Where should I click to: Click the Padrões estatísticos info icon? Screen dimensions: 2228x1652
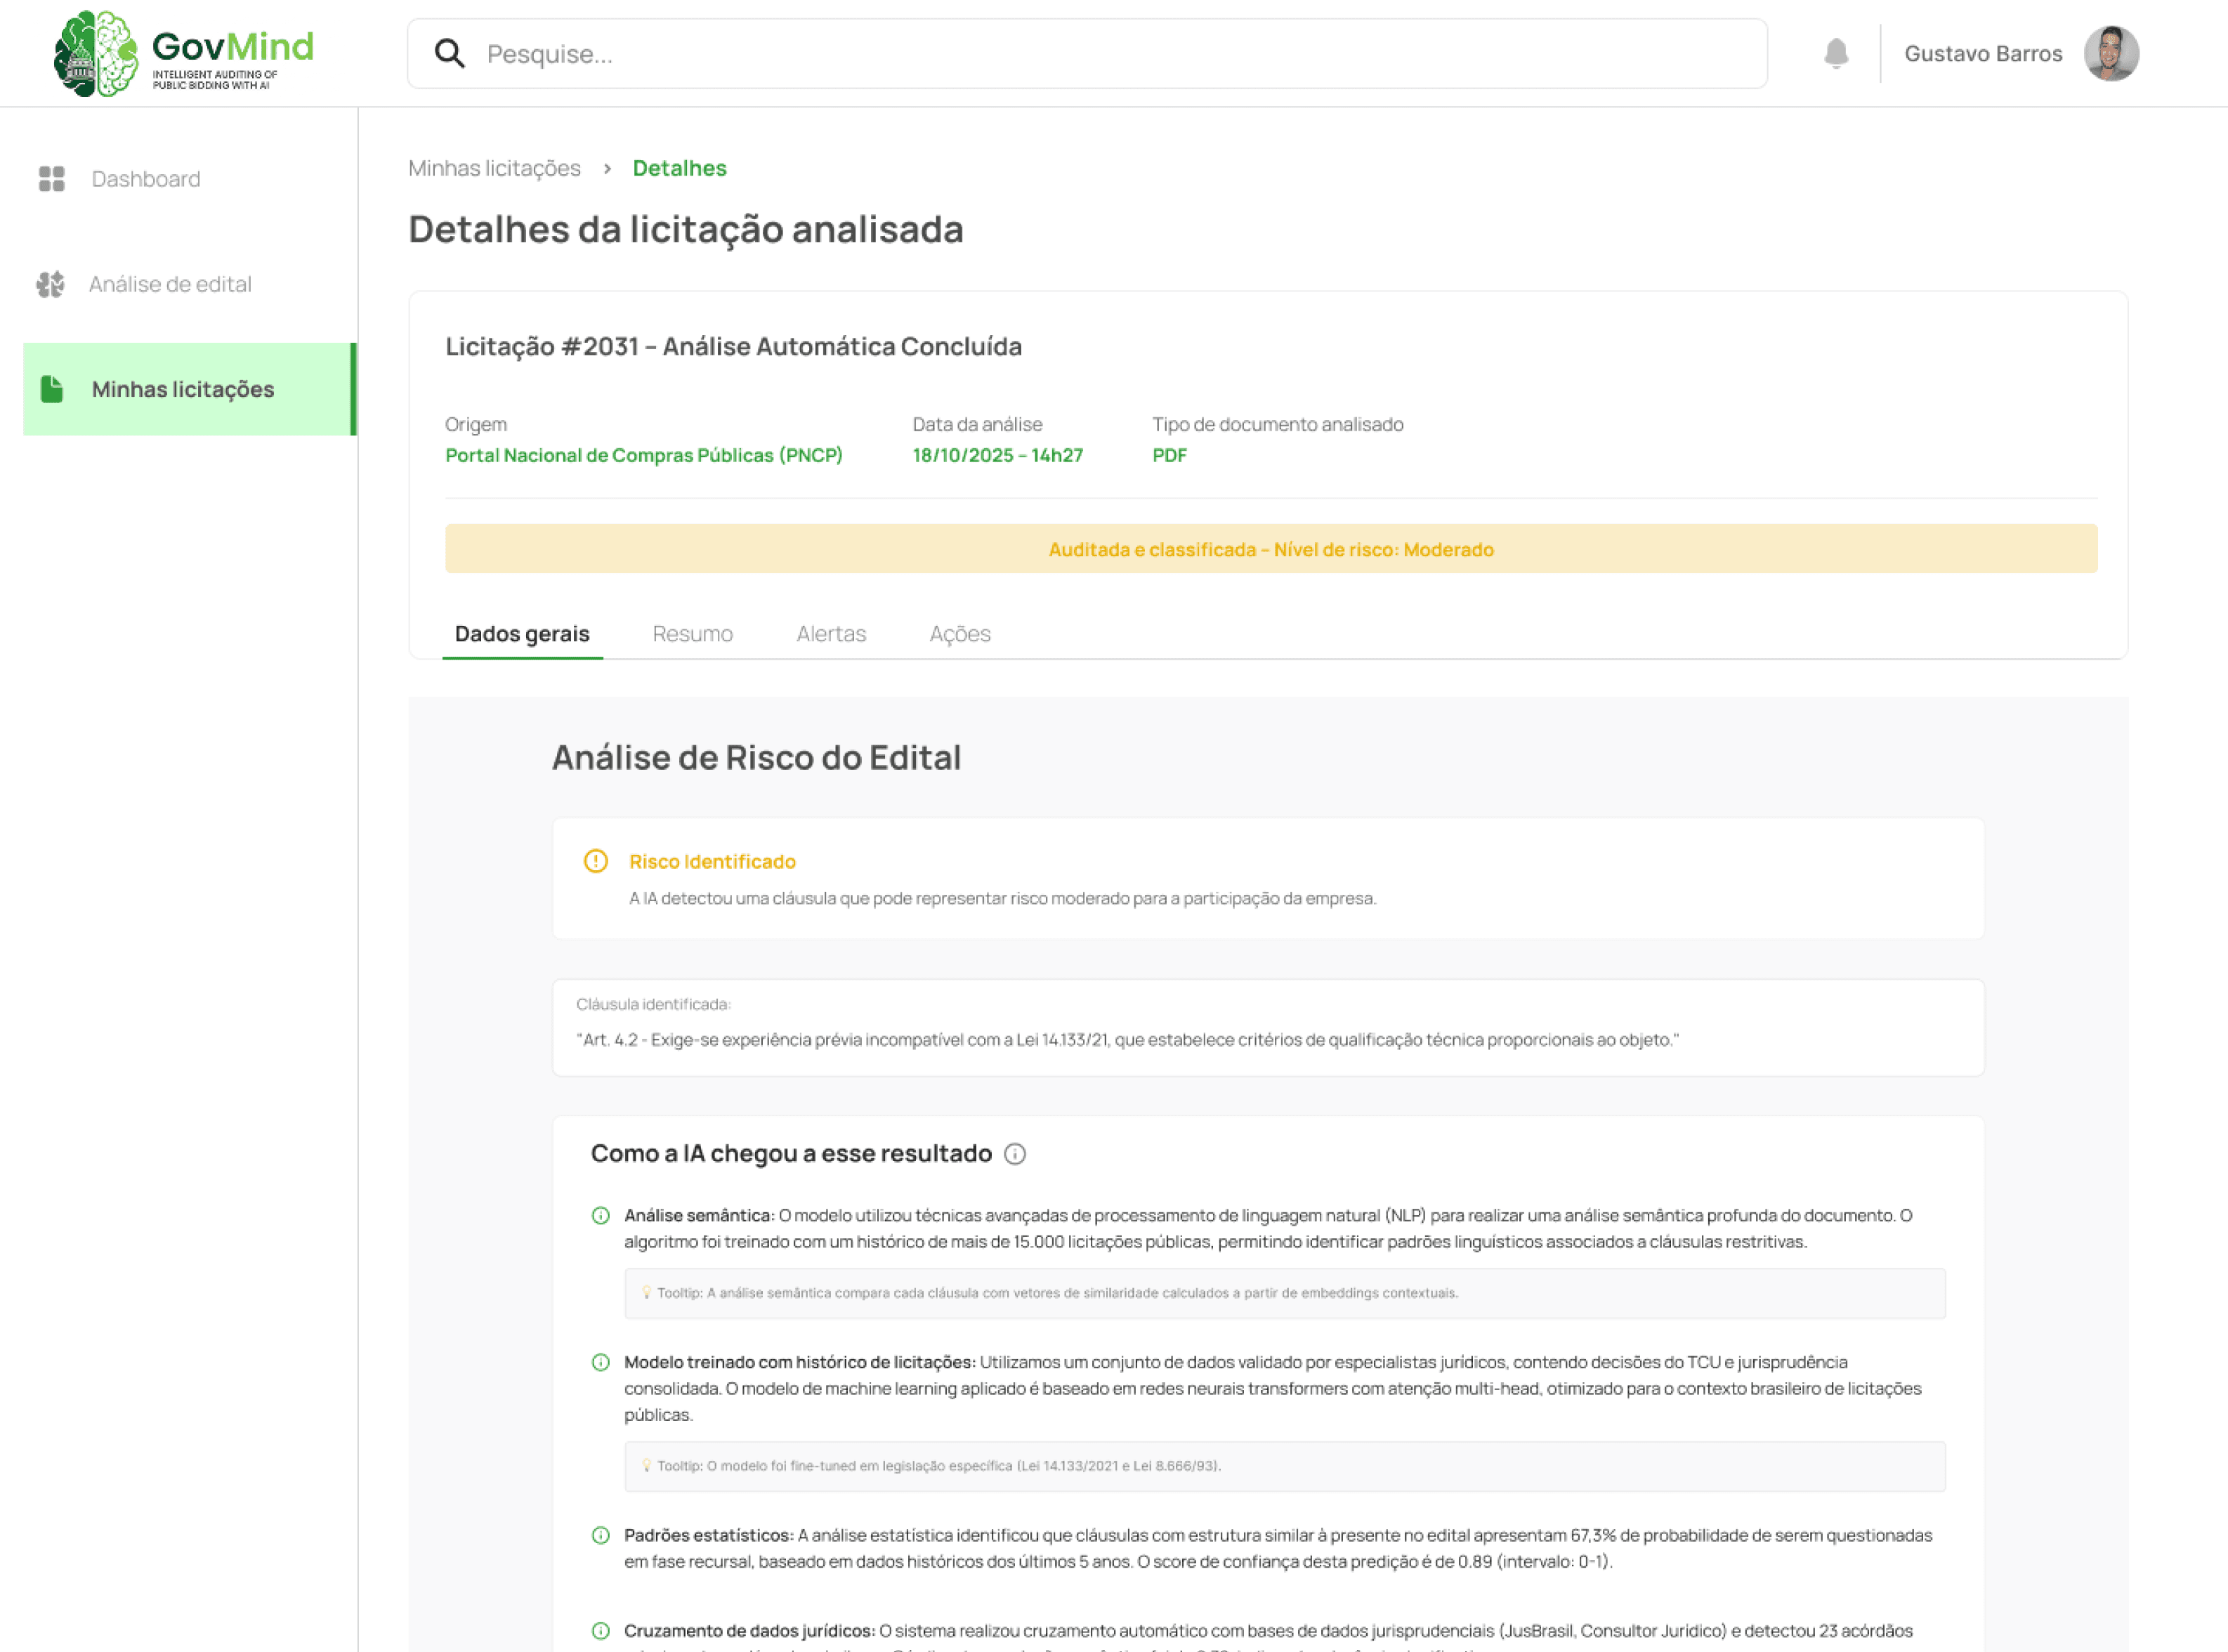pyautogui.click(x=601, y=1535)
